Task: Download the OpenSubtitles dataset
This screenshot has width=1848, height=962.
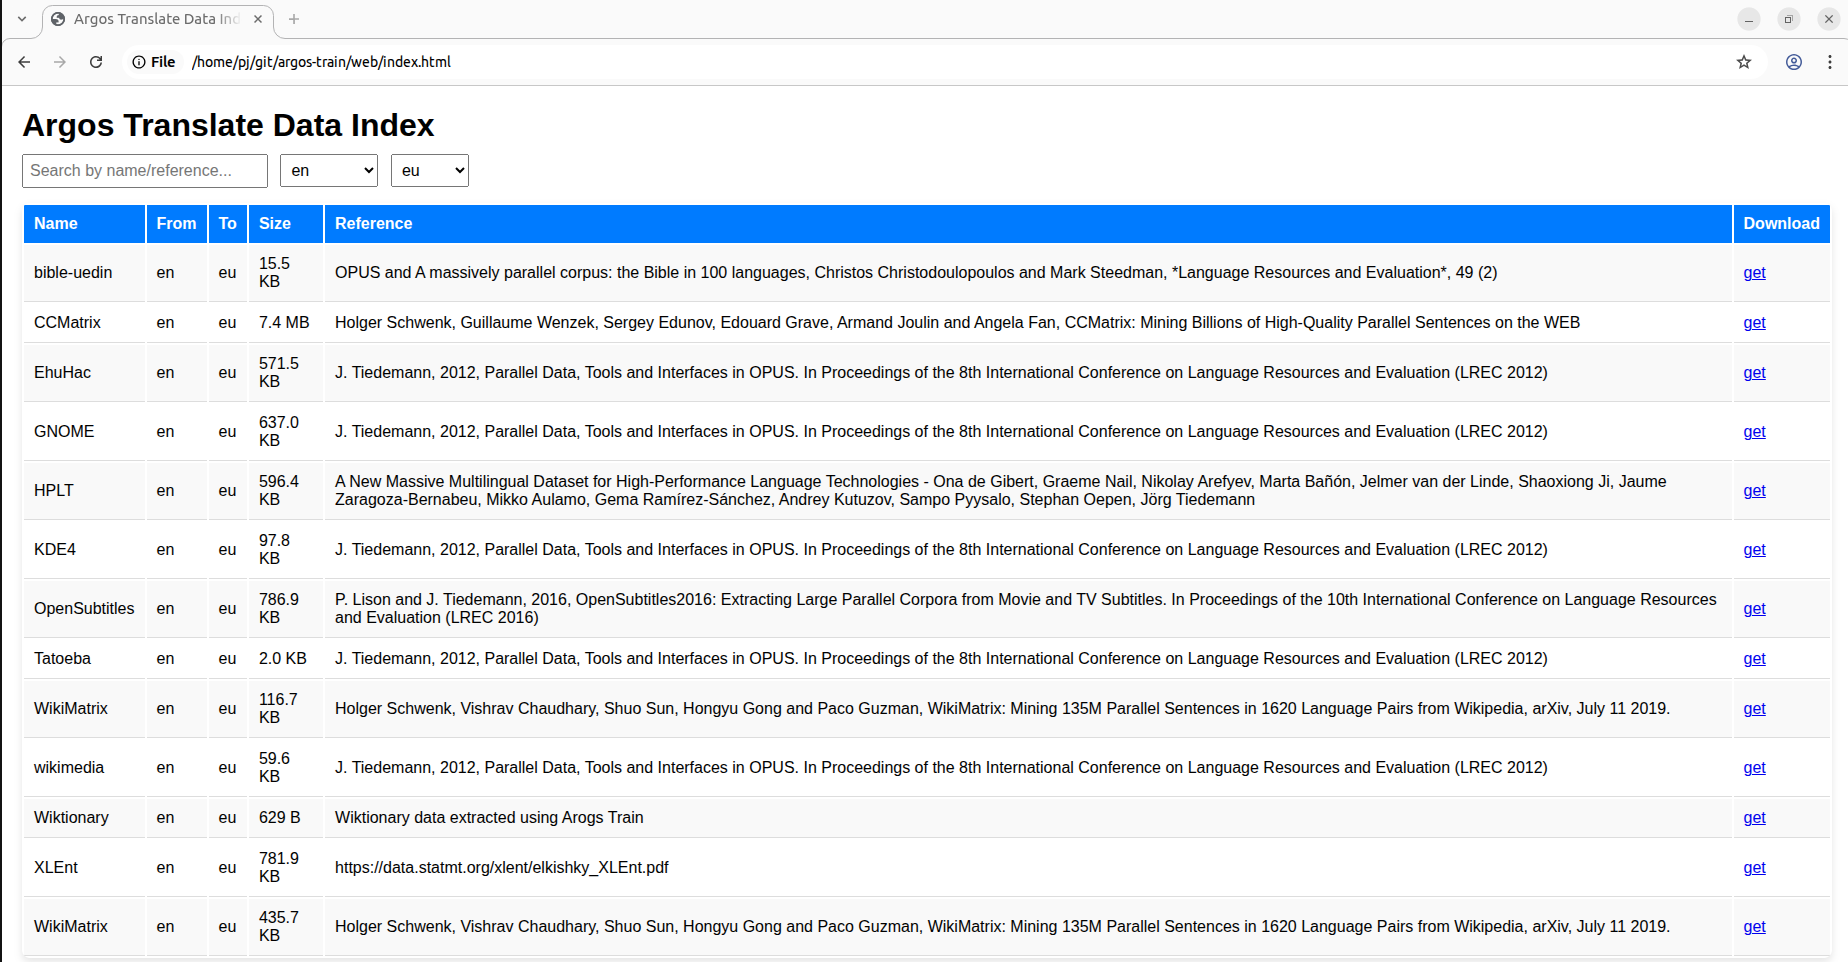Action: (1754, 609)
